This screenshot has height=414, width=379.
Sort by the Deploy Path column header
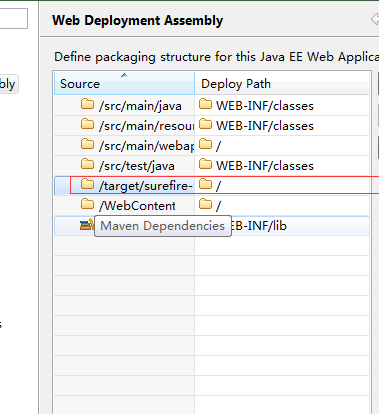[x=282, y=83]
